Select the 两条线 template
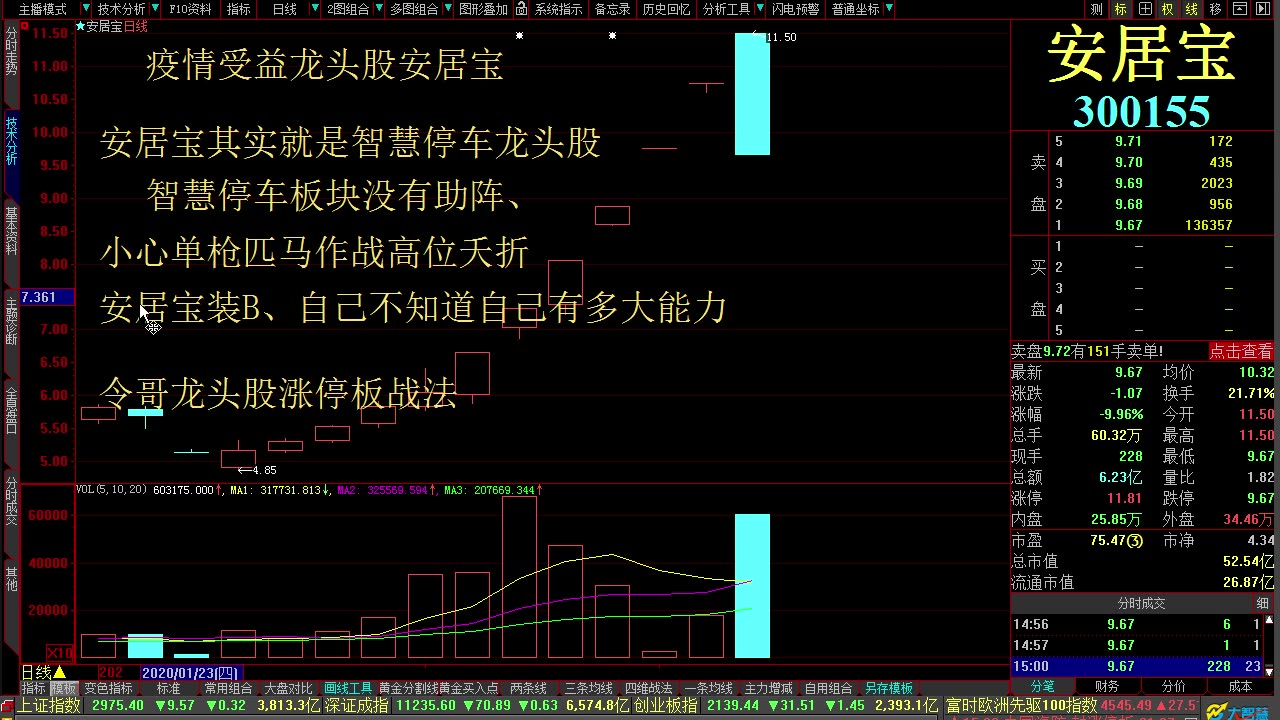 528,688
